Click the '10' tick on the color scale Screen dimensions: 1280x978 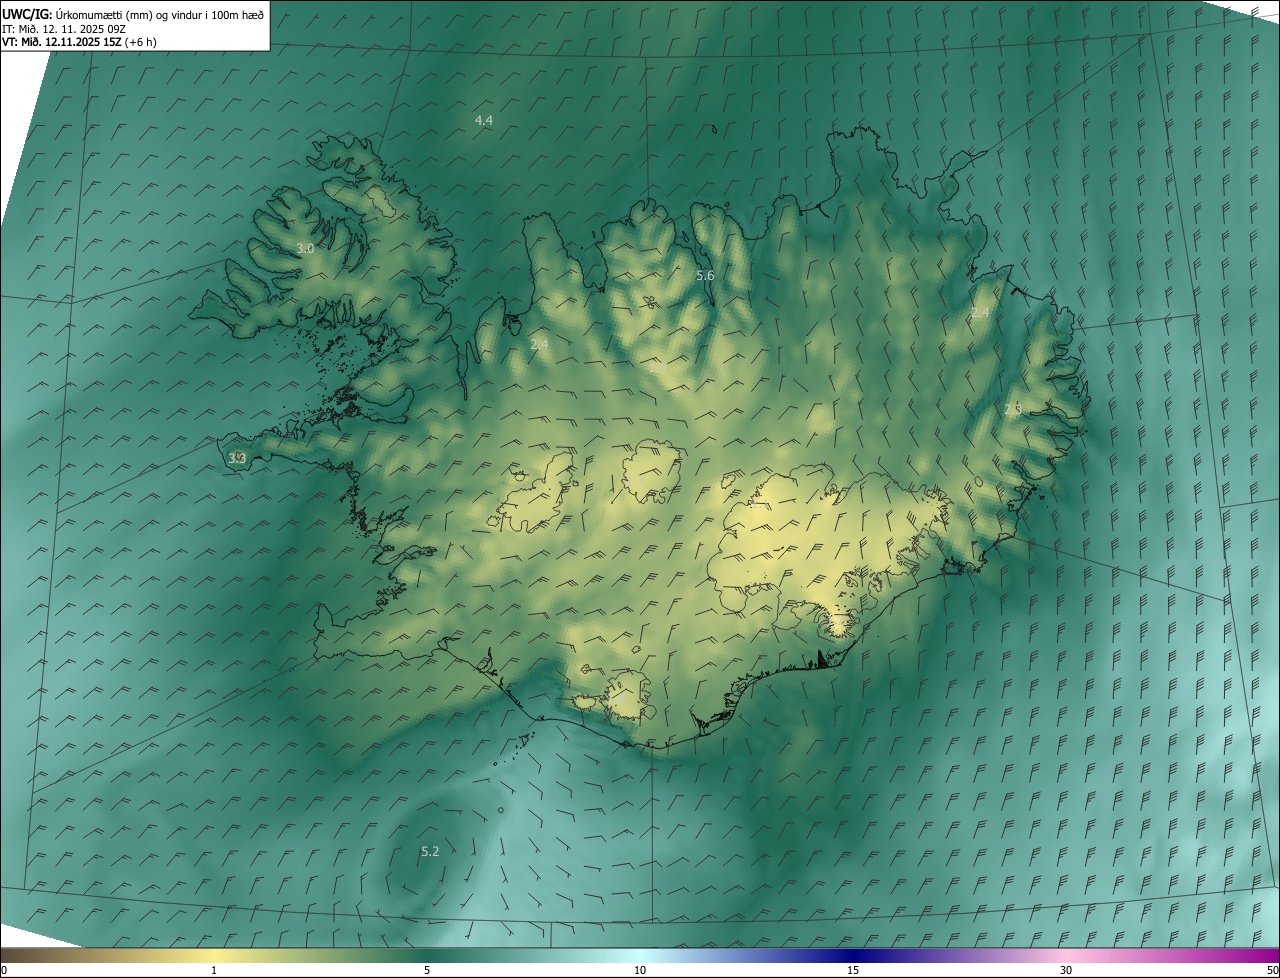[640, 970]
